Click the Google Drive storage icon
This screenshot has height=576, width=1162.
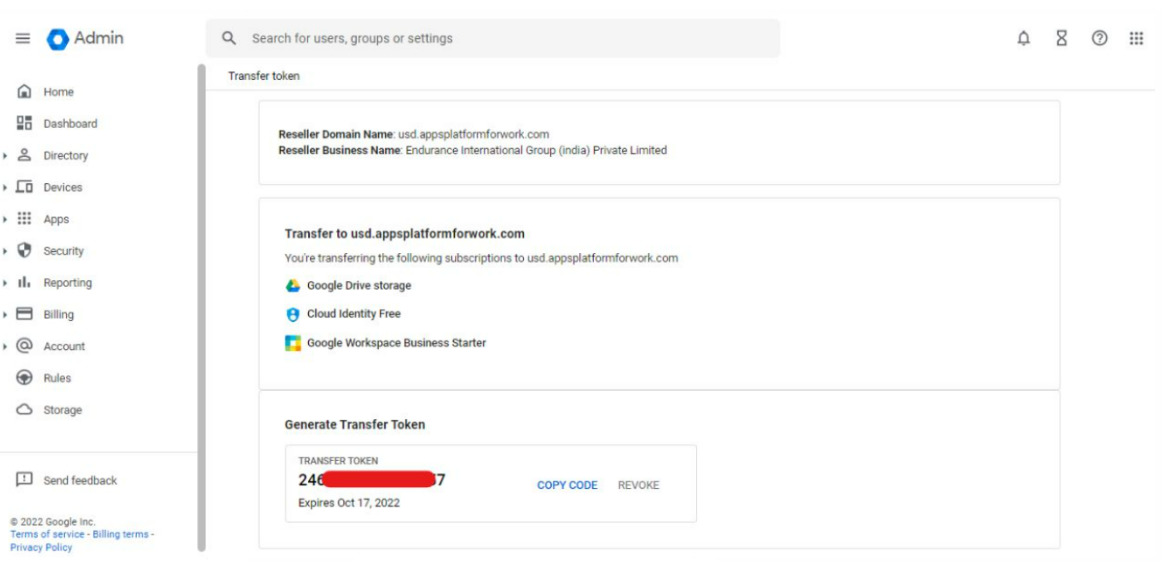tap(293, 285)
